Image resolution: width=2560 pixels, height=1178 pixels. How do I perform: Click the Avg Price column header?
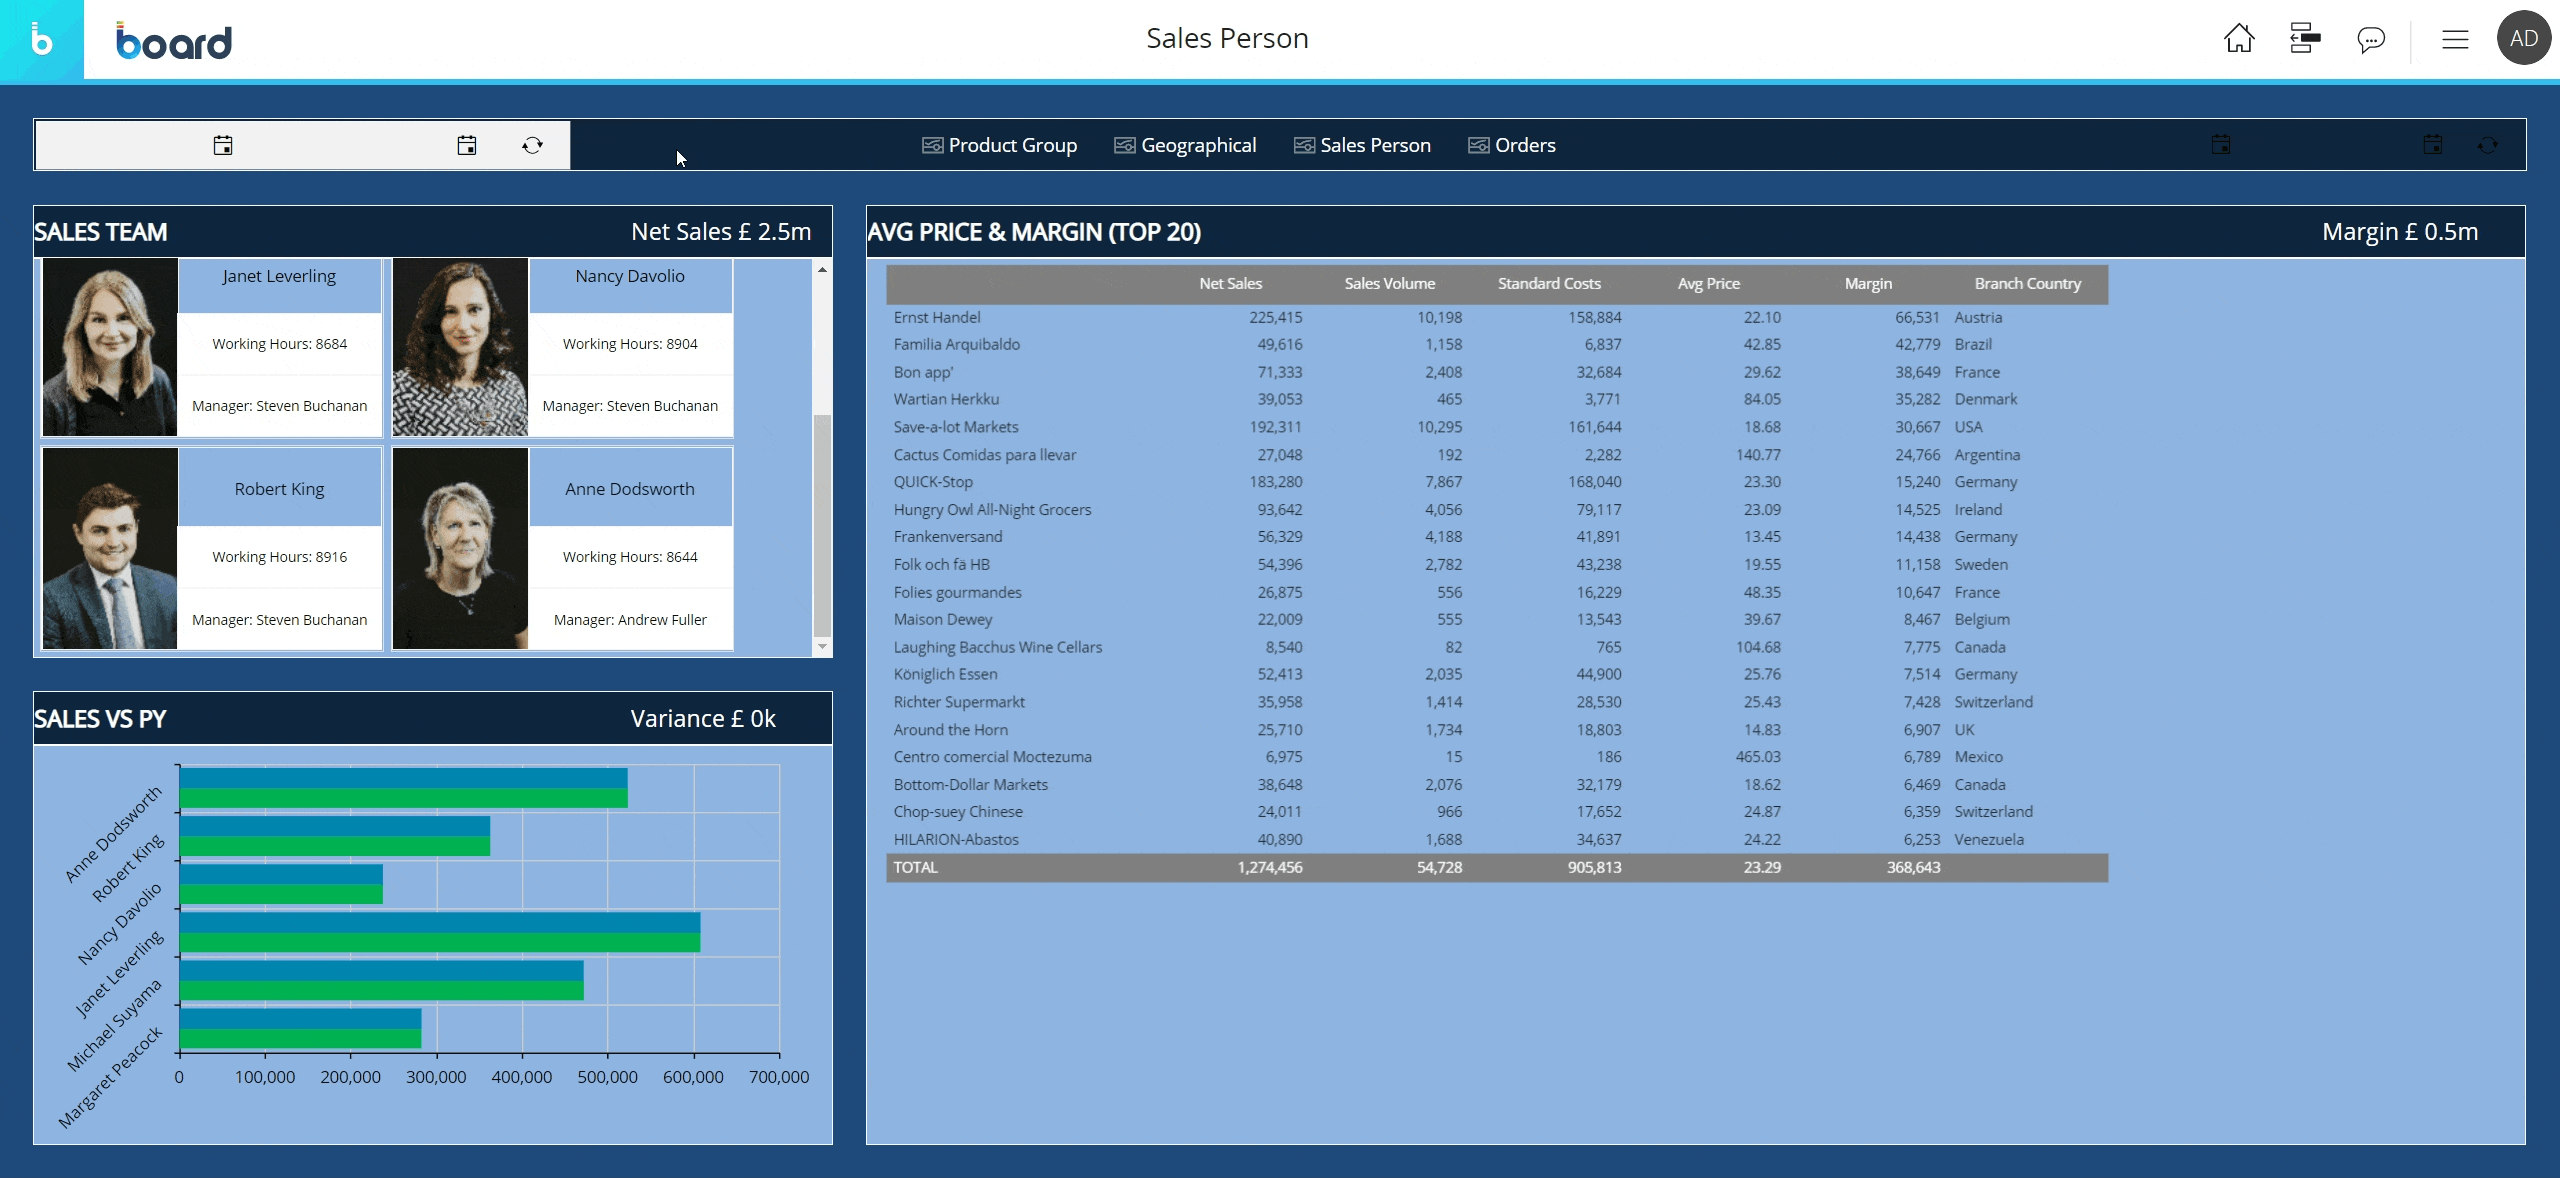(1708, 284)
